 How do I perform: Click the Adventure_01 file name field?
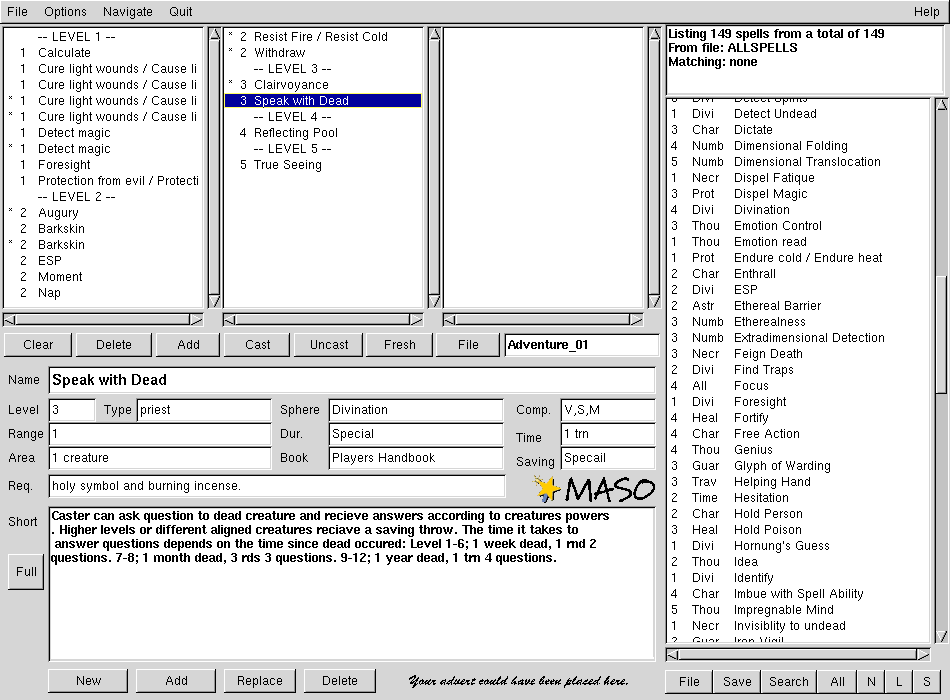coord(581,345)
